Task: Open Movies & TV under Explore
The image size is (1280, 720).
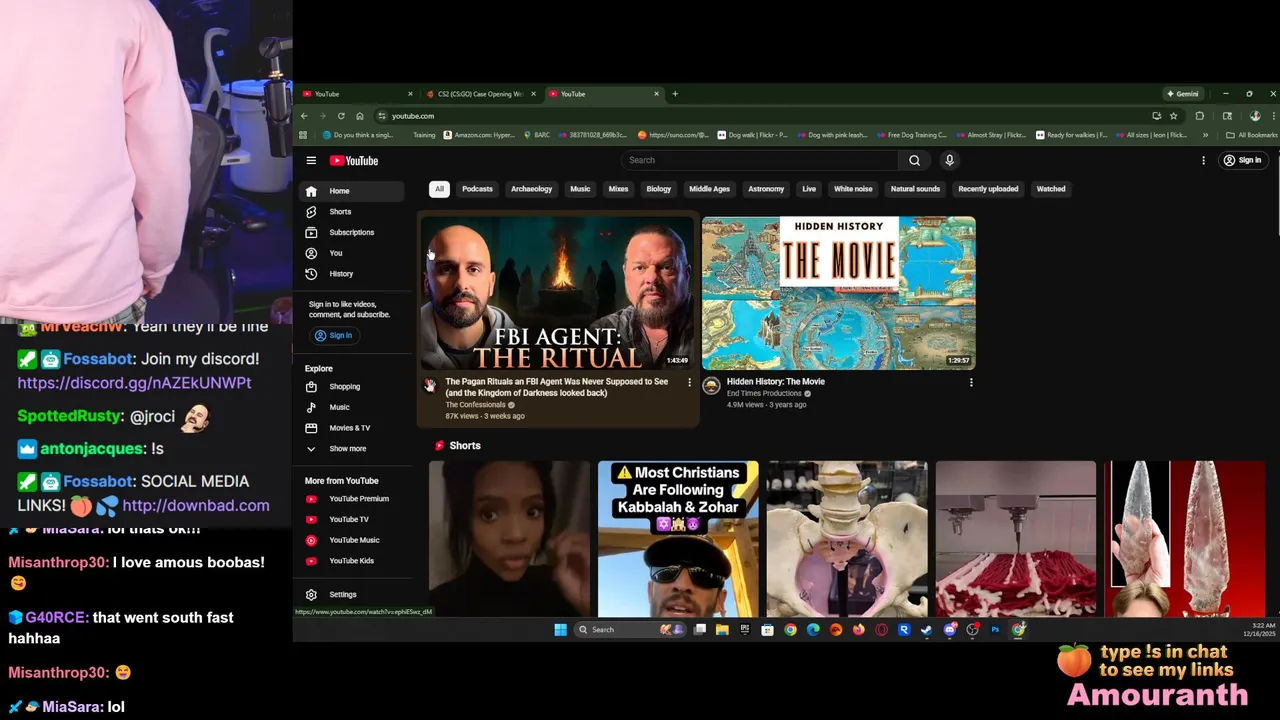Action: pyautogui.click(x=351, y=428)
